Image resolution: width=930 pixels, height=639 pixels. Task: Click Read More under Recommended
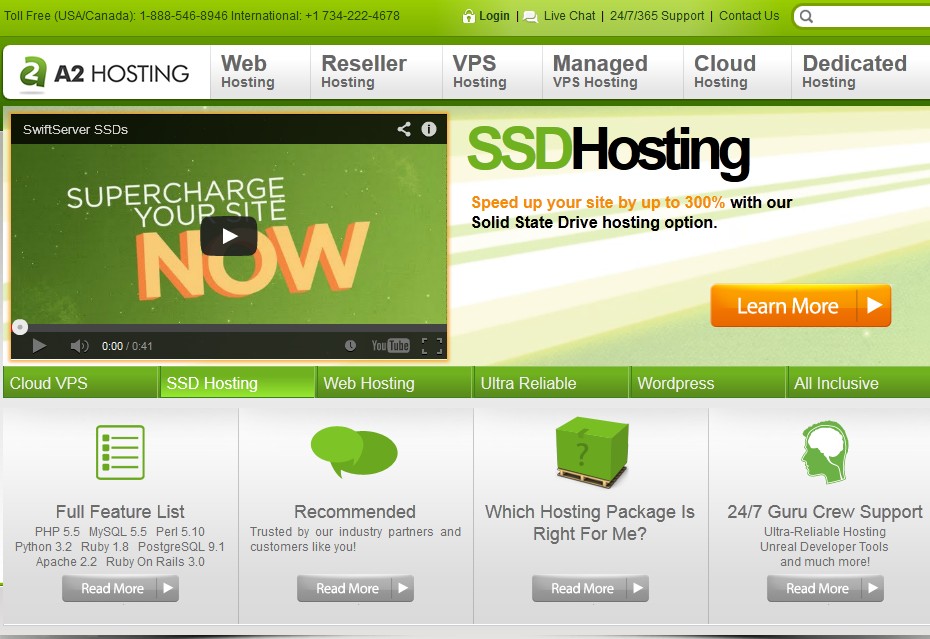click(x=355, y=588)
